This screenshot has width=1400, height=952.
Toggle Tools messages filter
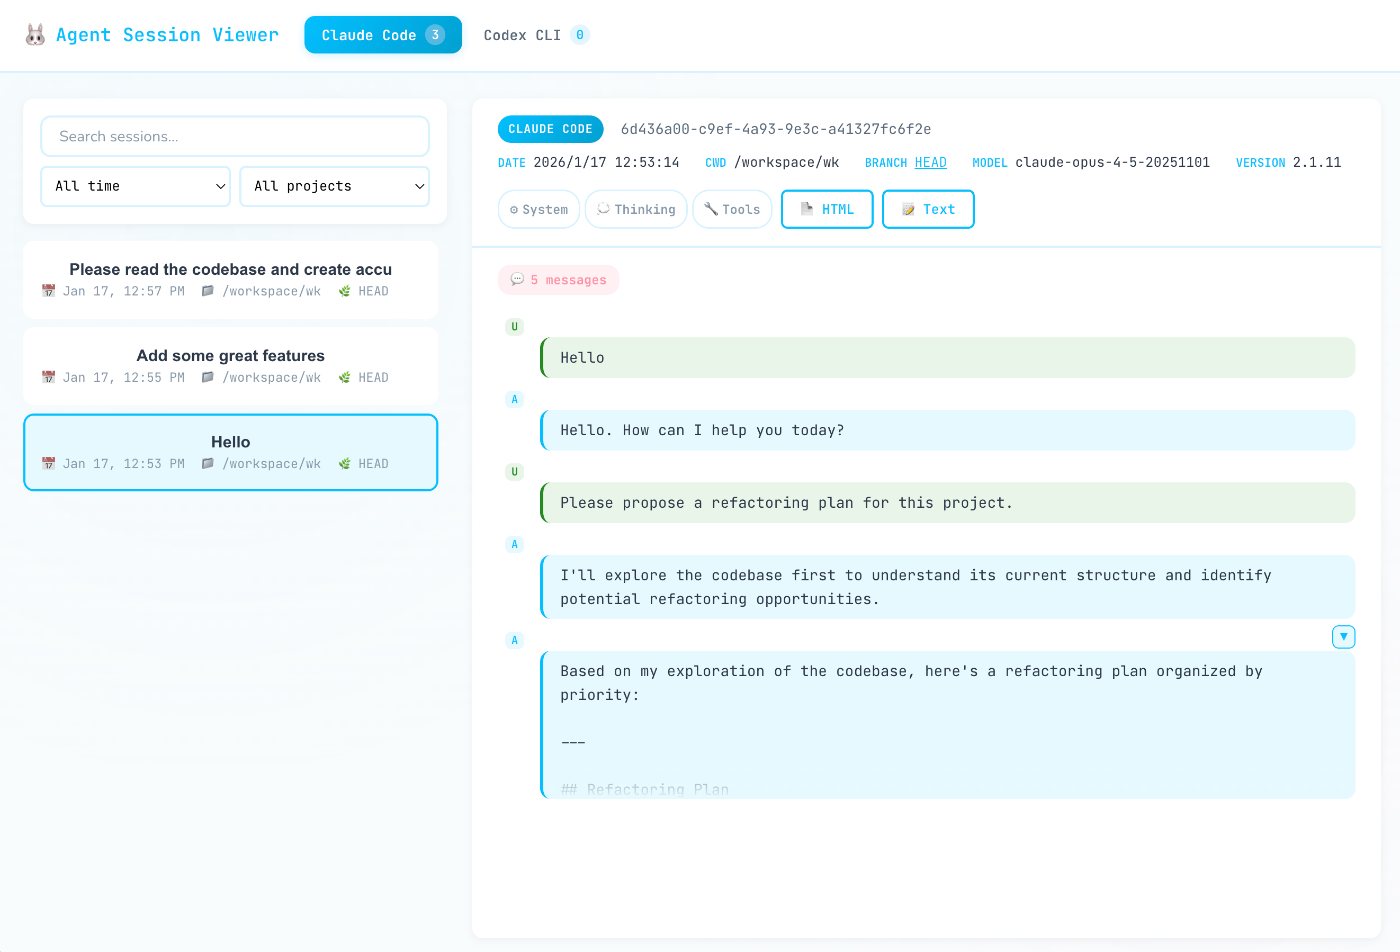732,209
